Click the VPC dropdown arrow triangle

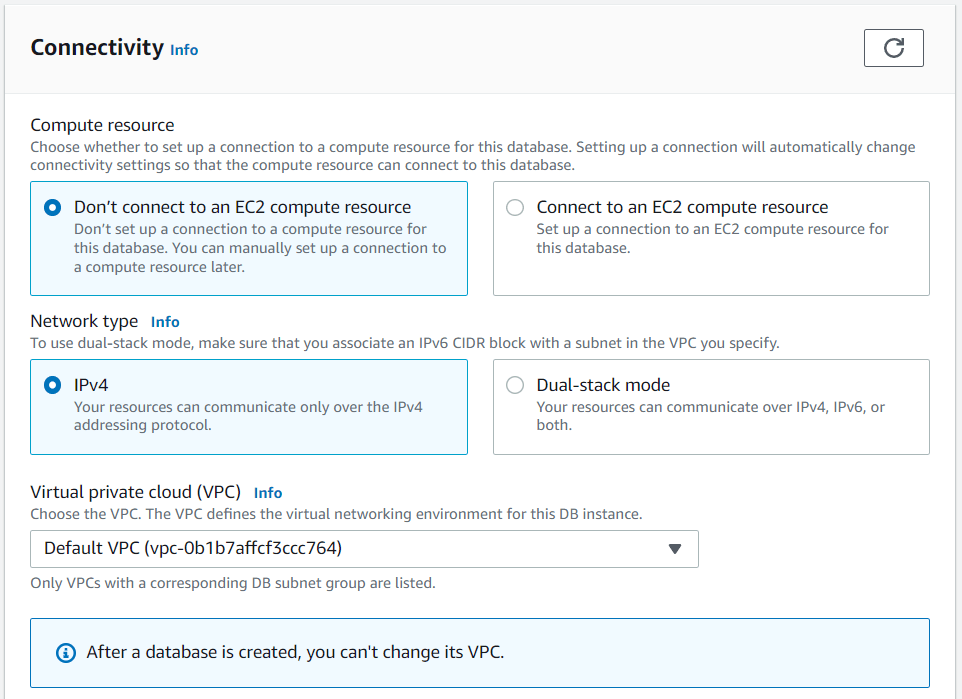[x=675, y=549]
